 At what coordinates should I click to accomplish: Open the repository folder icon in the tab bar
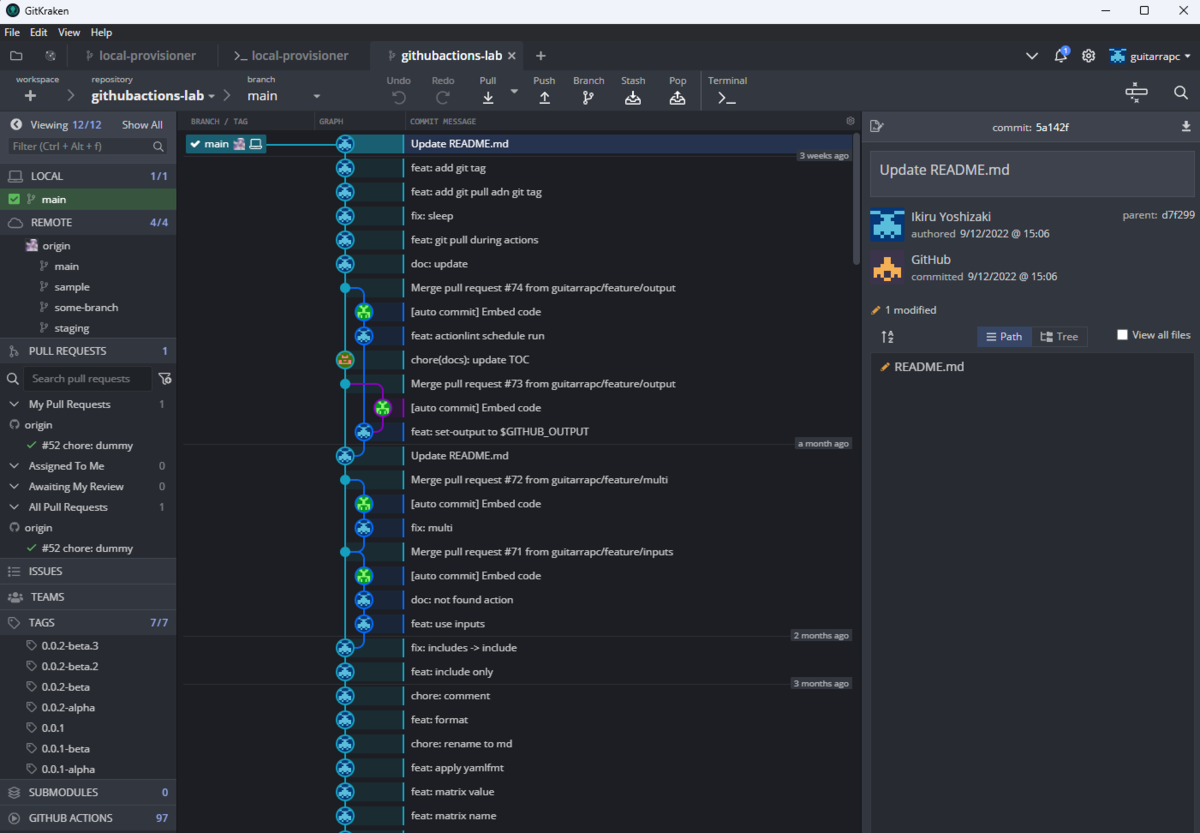(x=16, y=56)
